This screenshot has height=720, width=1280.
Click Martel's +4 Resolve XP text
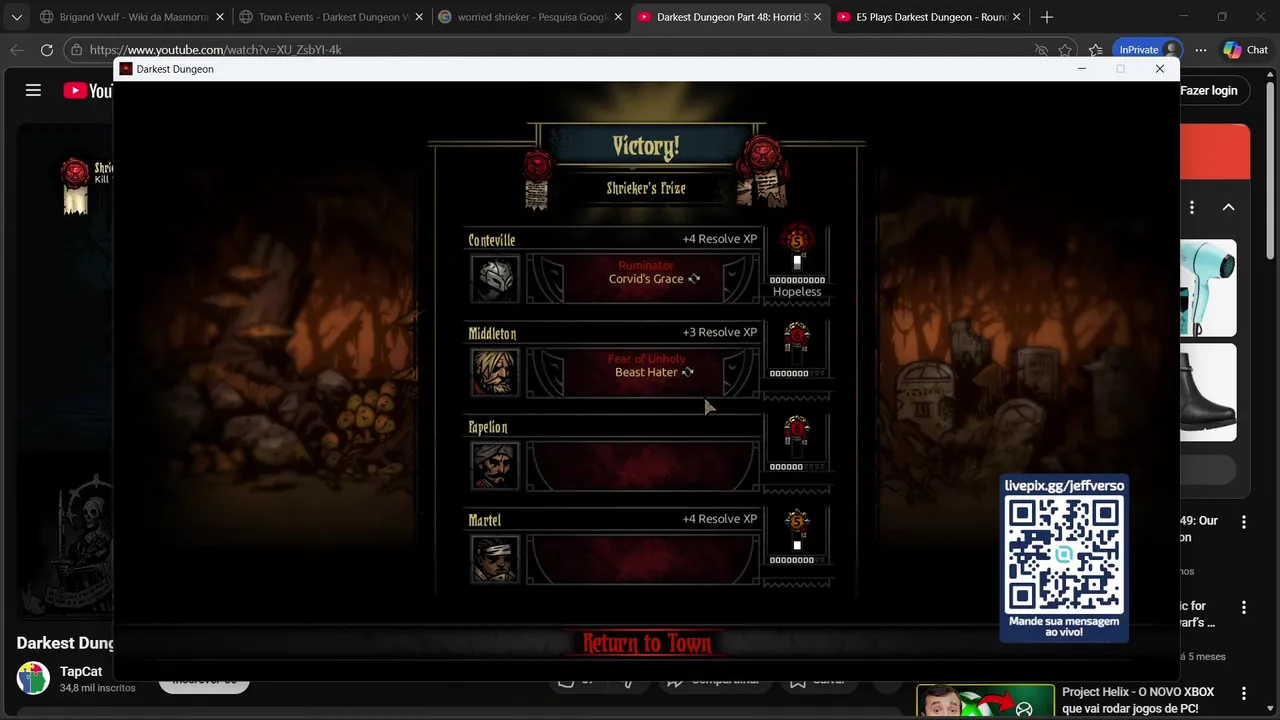point(720,519)
